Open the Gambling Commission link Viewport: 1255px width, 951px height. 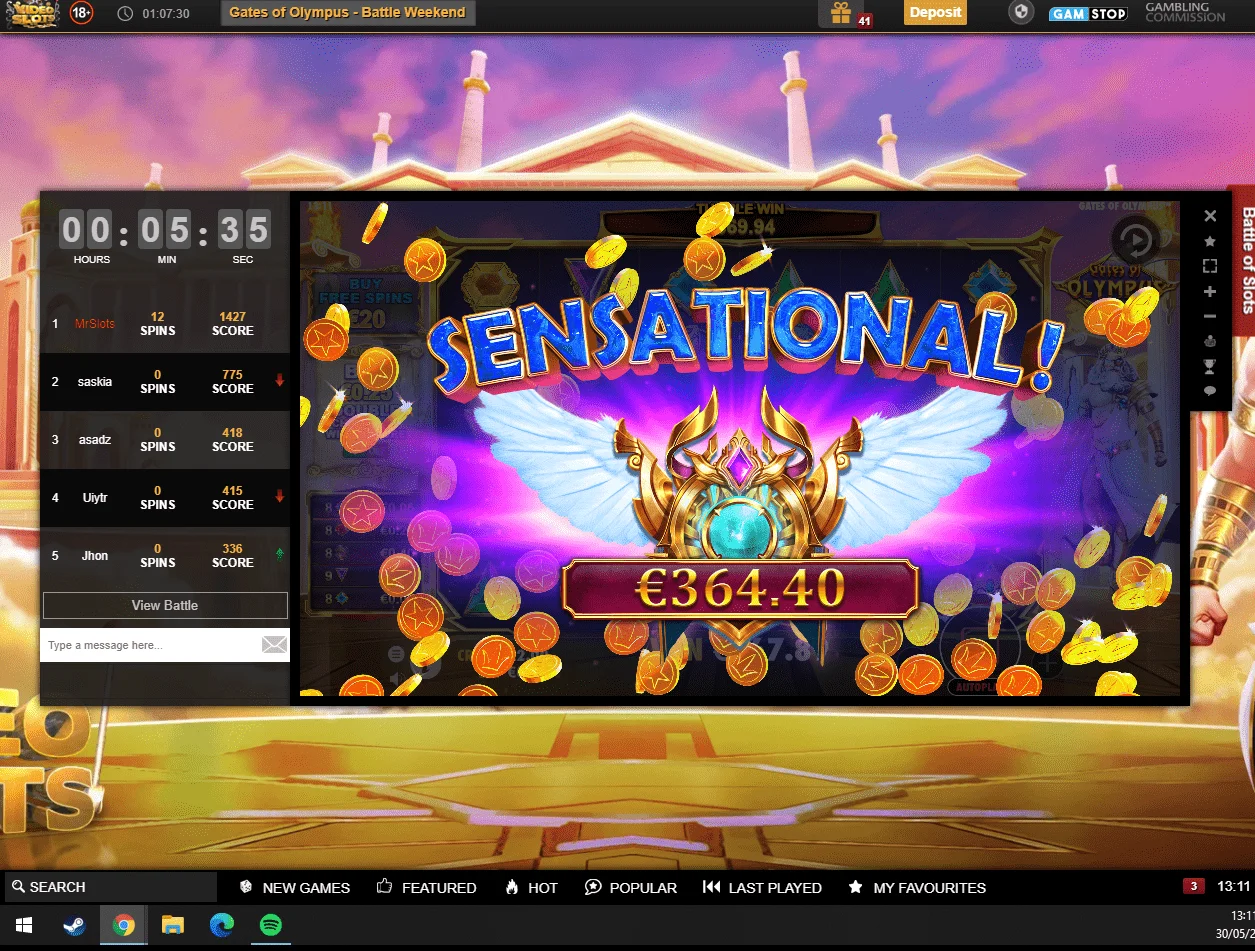(x=1185, y=13)
